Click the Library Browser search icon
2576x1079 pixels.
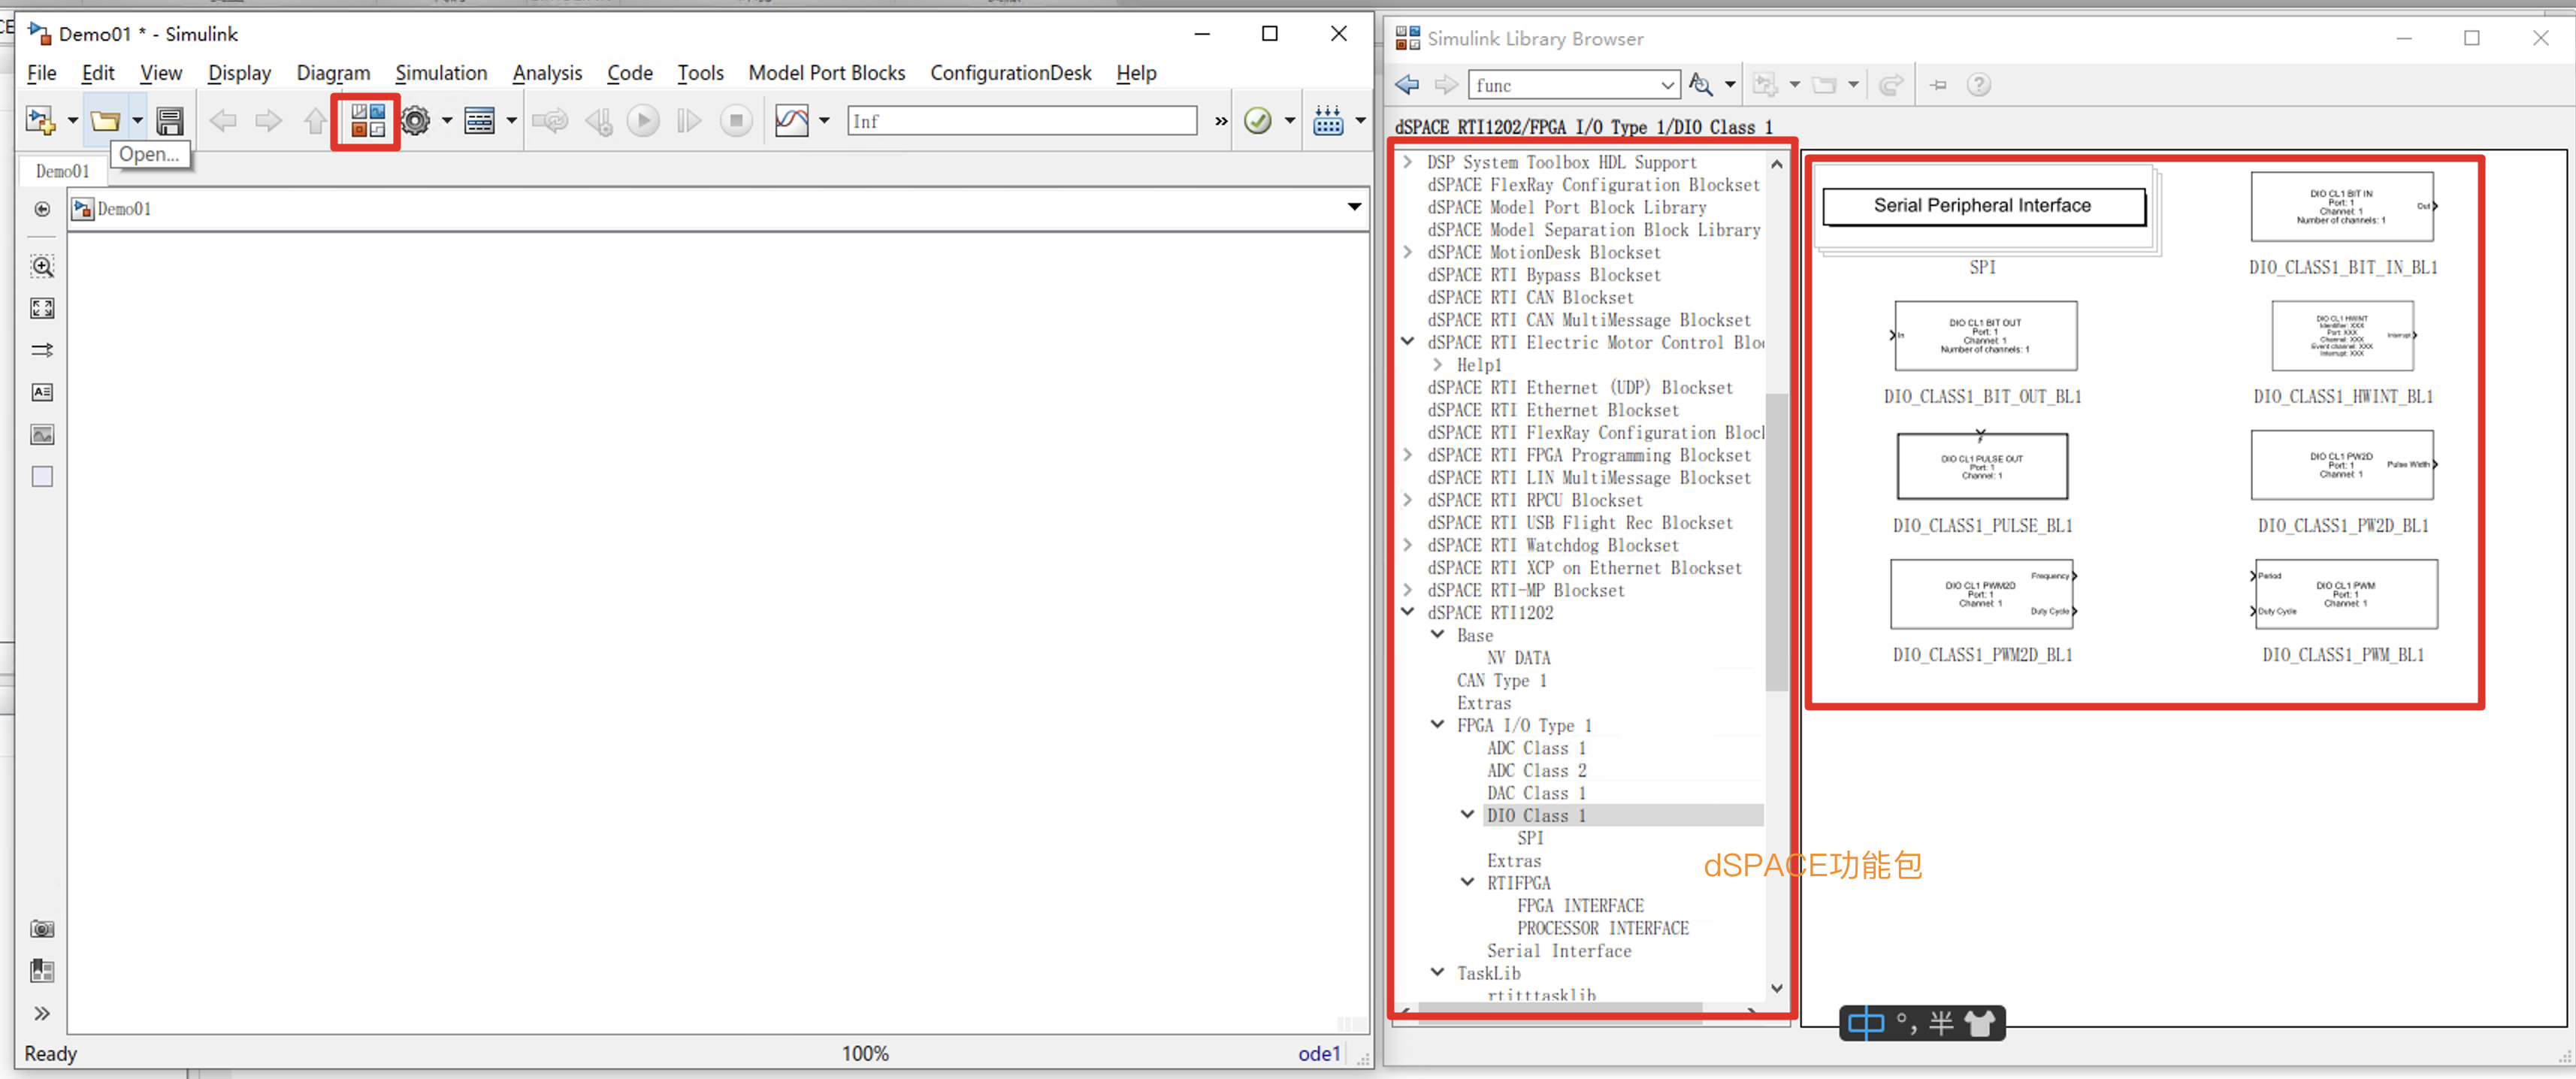1700,84
